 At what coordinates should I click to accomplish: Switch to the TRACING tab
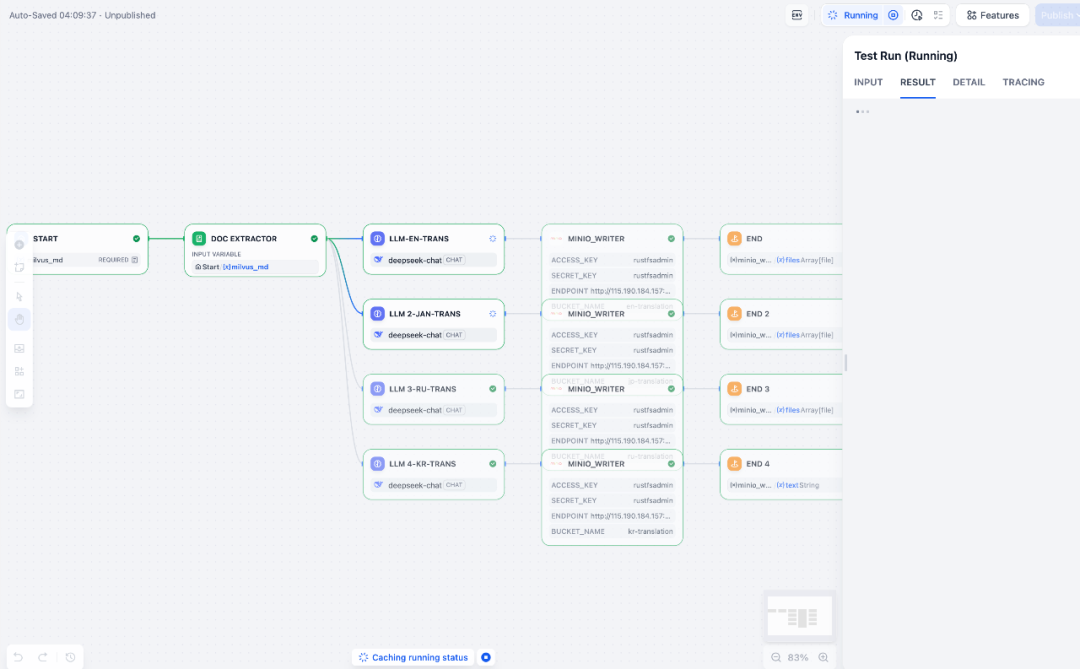[x=1023, y=82]
